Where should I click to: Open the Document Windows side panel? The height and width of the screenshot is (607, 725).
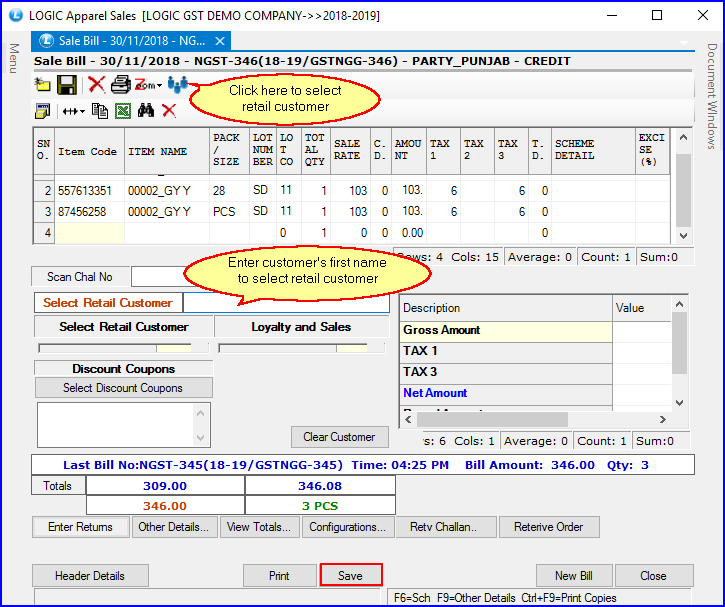pyautogui.click(x=712, y=96)
